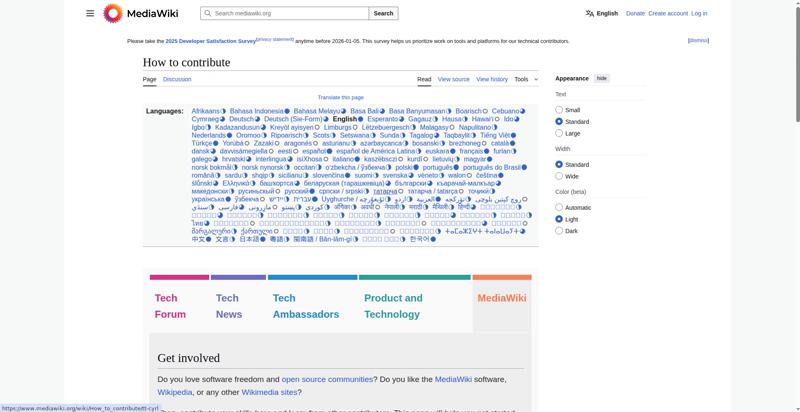Image resolution: width=800 pixels, height=412 pixels.
Task: Switch to the Discussion tab
Action: (177, 79)
